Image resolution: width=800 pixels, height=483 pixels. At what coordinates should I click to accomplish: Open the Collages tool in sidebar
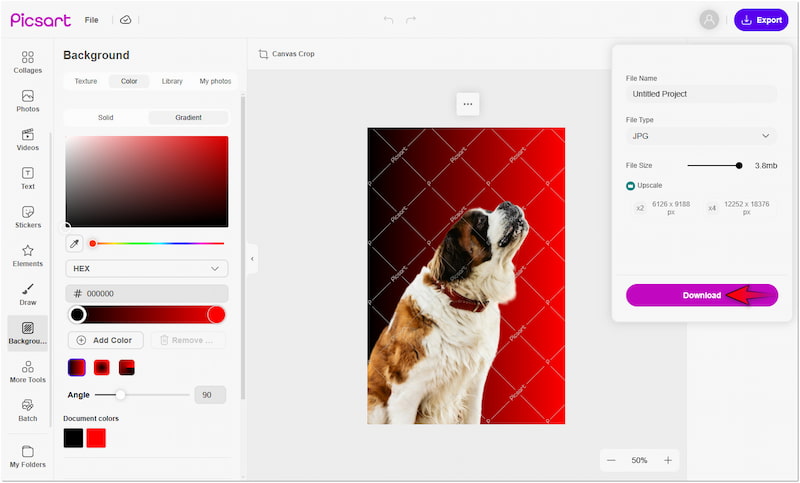27,62
